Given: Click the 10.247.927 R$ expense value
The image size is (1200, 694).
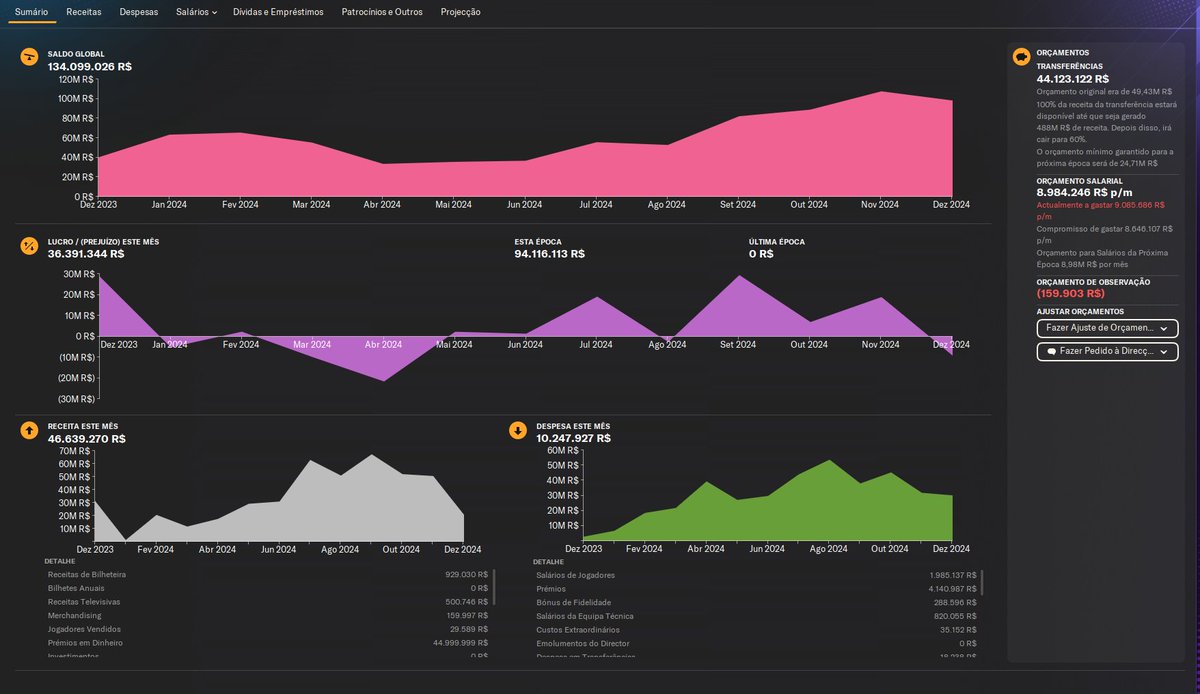Looking at the screenshot, I should pyautogui.click(x=574, y=438).
